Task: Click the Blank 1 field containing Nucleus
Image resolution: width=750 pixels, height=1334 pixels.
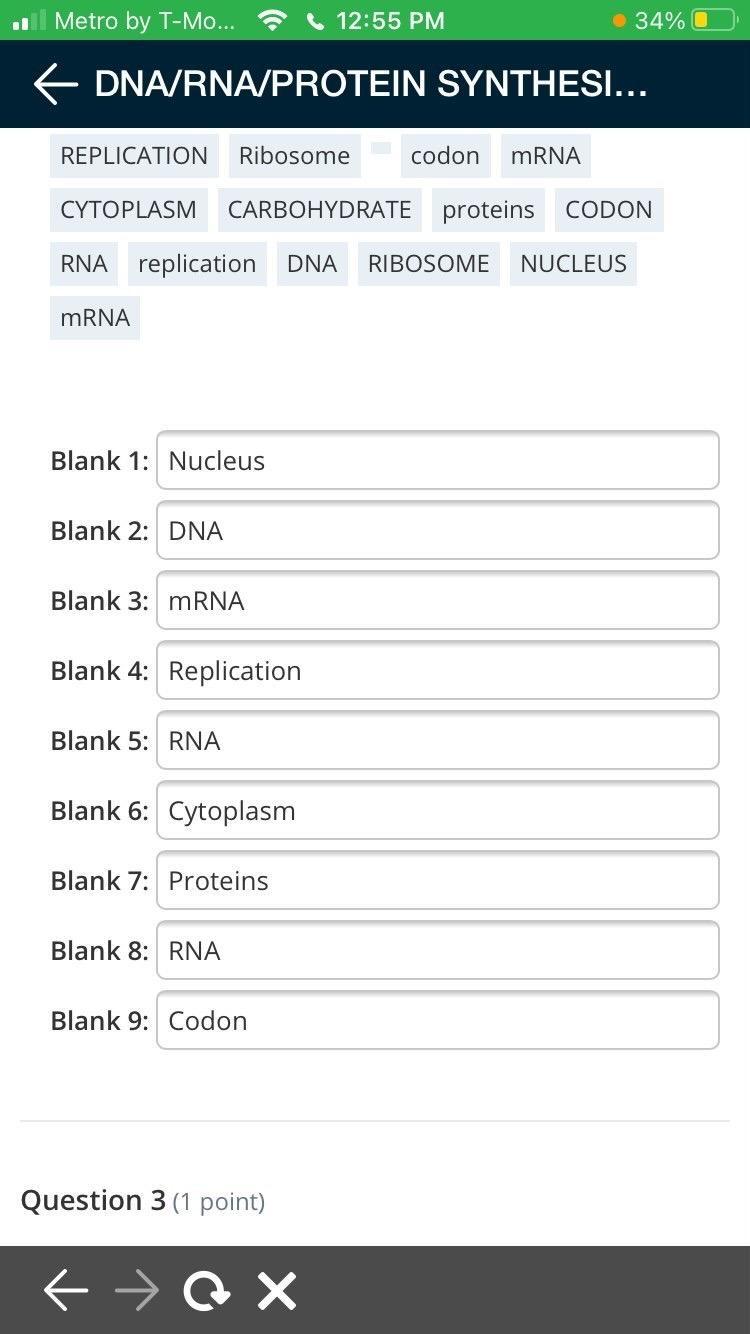Action: [437, 461]
